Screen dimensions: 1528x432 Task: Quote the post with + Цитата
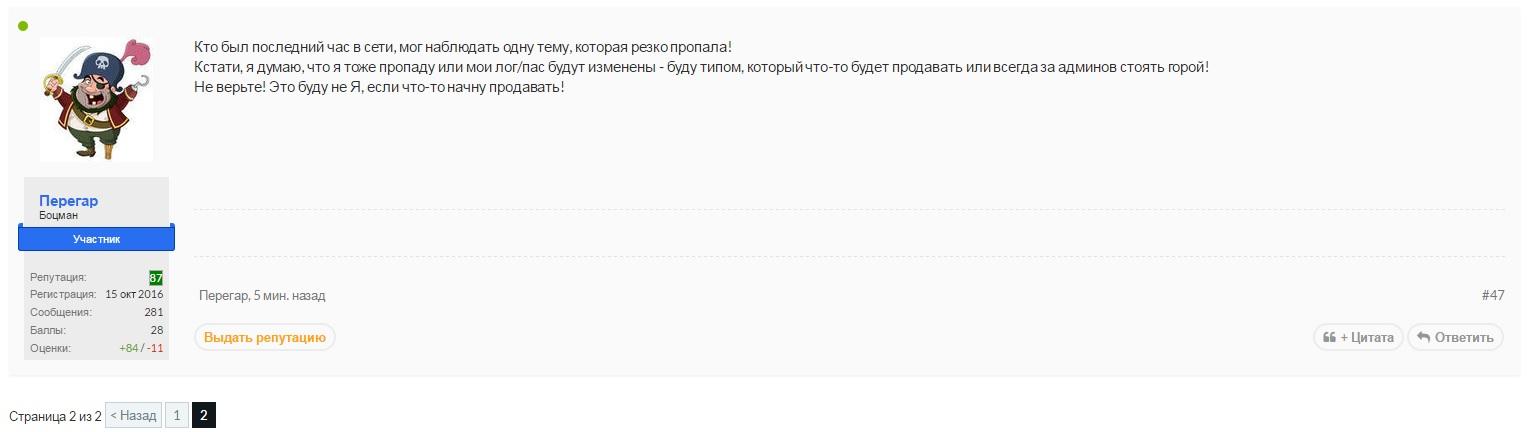coord(1358,337)
